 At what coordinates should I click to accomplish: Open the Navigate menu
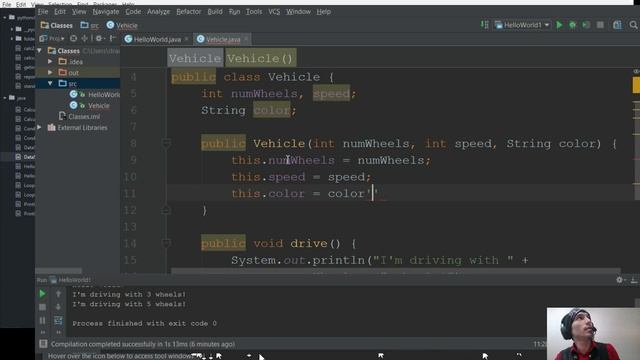pos(106,11)
